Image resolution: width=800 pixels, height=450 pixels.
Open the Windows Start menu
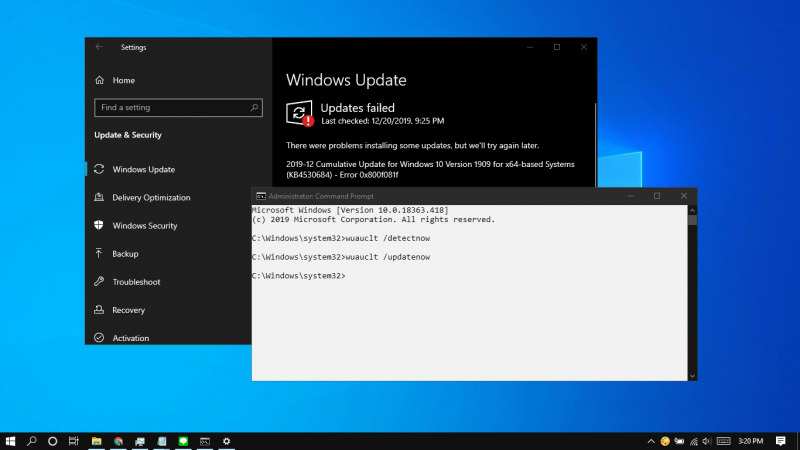(x=10, y=441)
